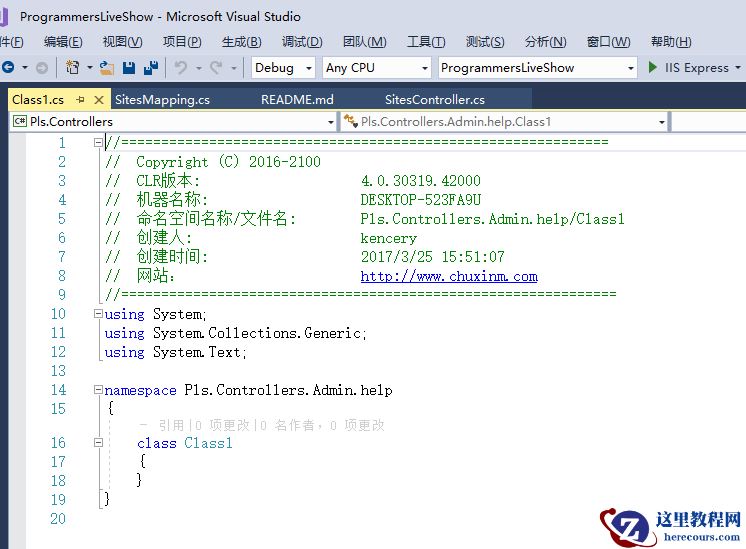The height and width of the screenshot is (549, 746).
Task: Open Navigate Backward history dropdown arrow
Action: point(25,68)
